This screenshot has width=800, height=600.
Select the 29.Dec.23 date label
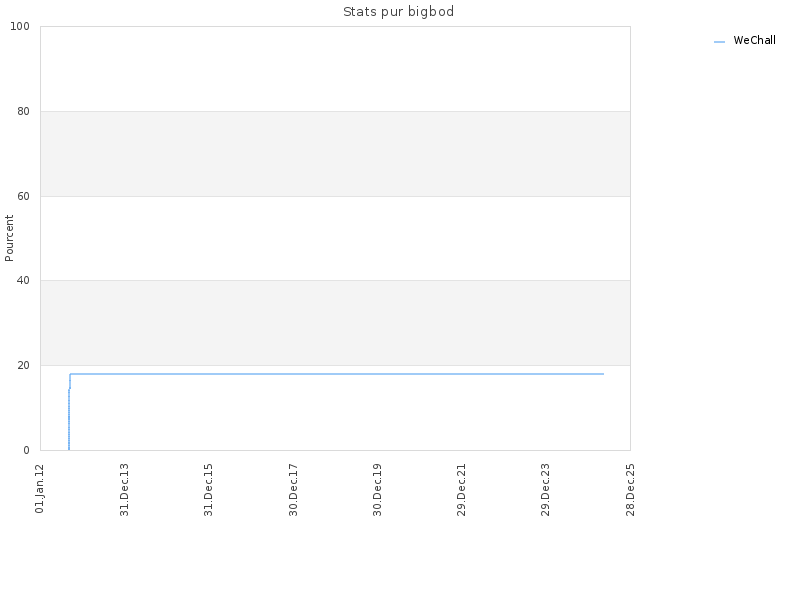[x=546, y=490]
